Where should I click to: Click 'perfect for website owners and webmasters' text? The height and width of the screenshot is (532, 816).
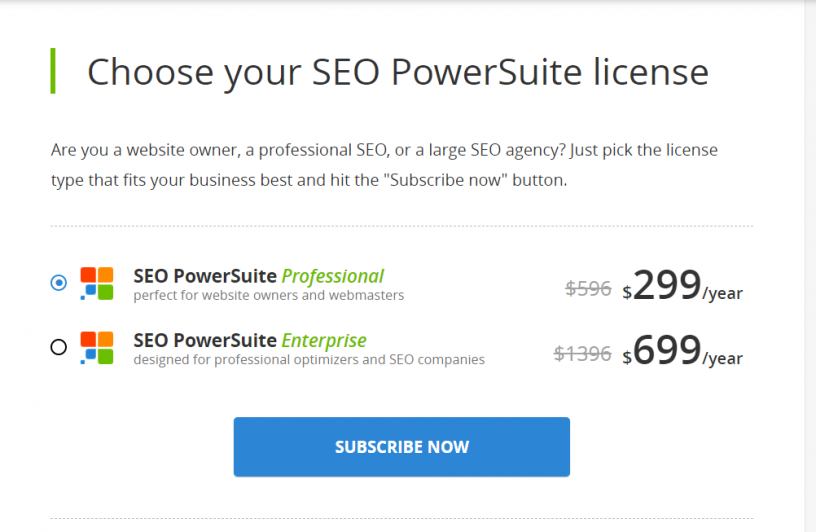[269, 295]
